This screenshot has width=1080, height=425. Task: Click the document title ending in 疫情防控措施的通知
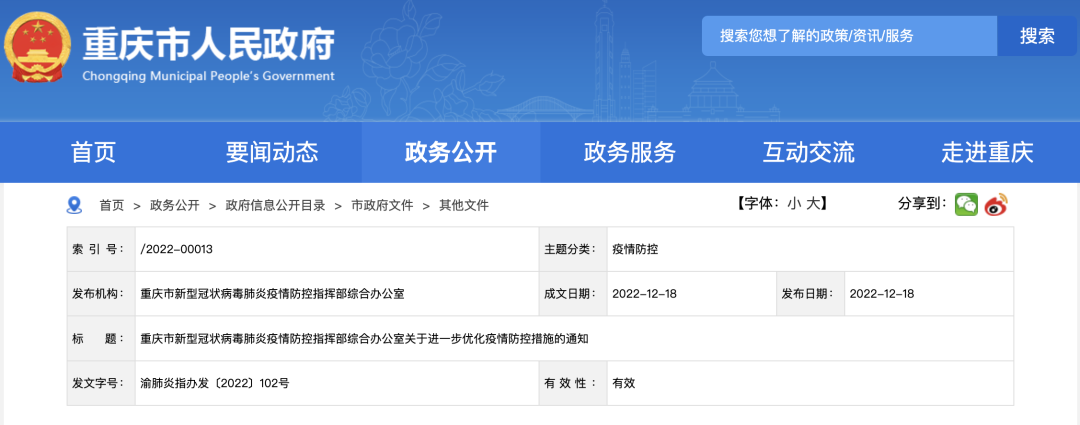point(365,339)
